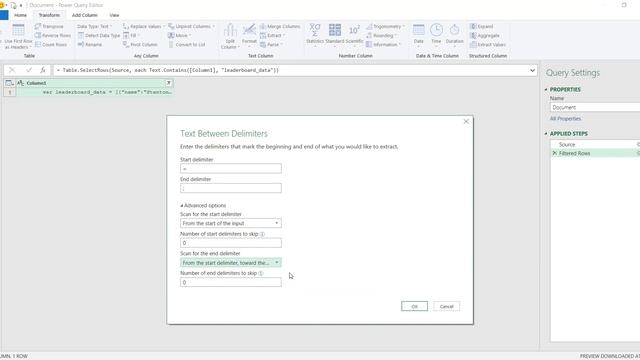Click Count Rows command
Image resolution: width=640 pixels, height=360 pixels.
pos(51,44)
